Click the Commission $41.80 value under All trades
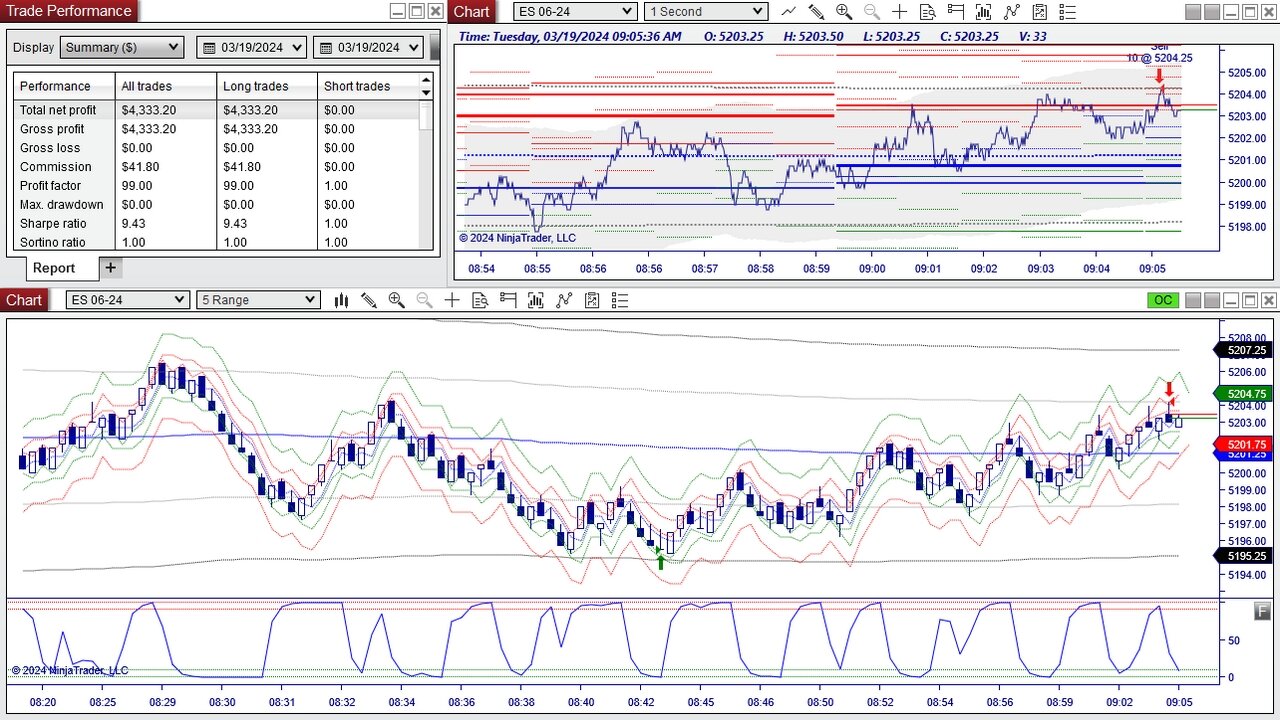This screenshot has height=720, width=1280. (x=142, y=167)
